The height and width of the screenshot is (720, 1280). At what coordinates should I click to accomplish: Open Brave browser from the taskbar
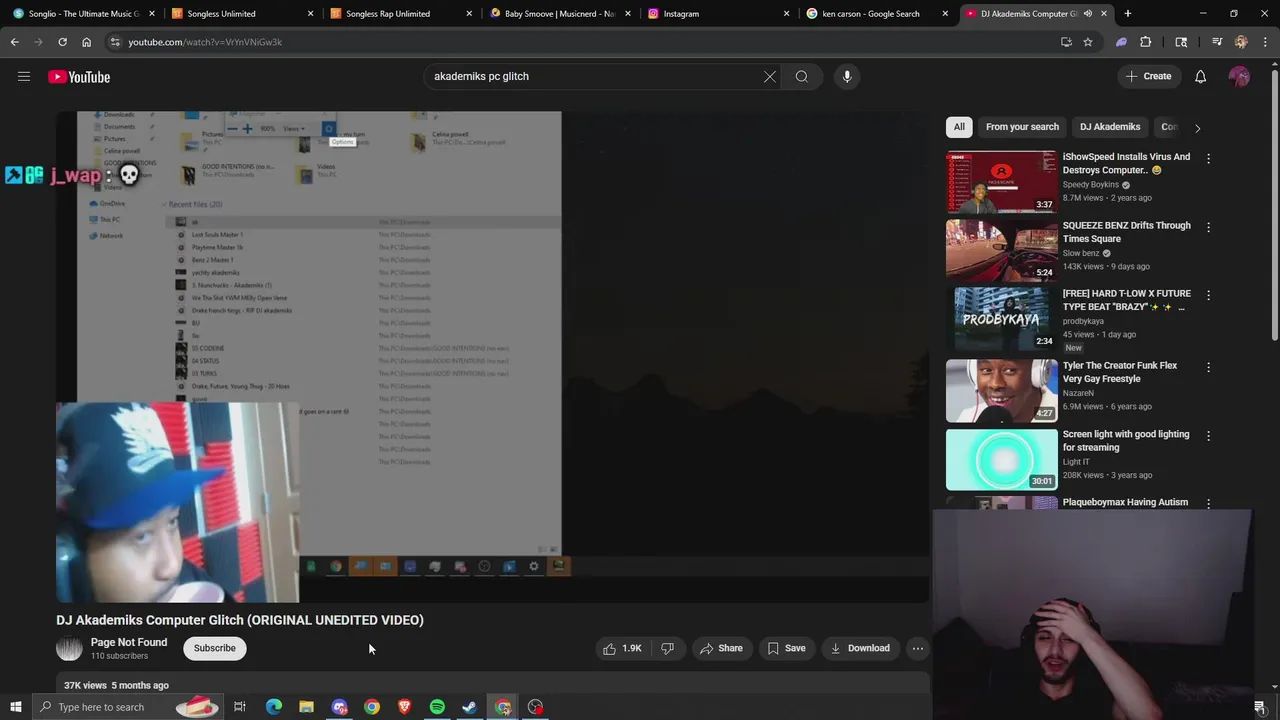click(404, 707)
